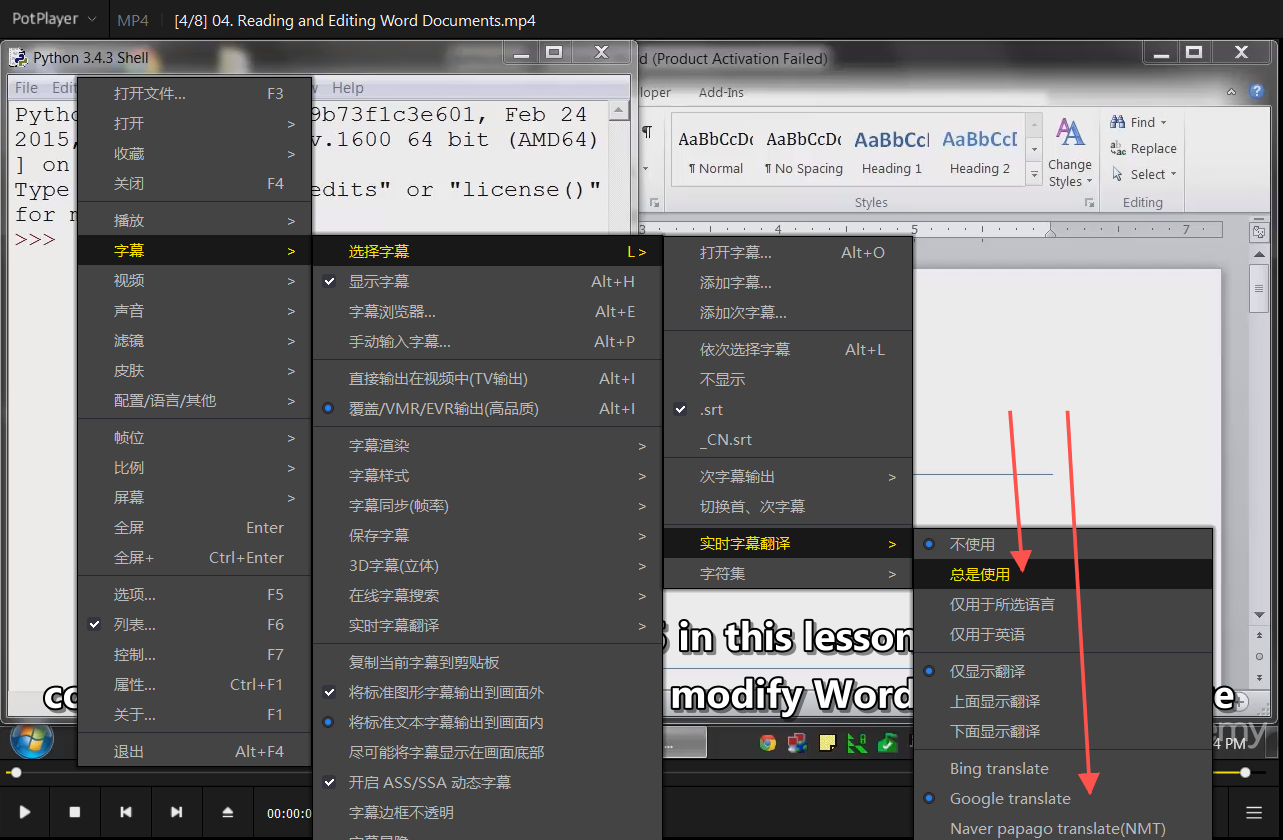This screenshot has height=840, width=1283.
Task: Click the Replace icon in Word's Editing group
Action: 1118,148
